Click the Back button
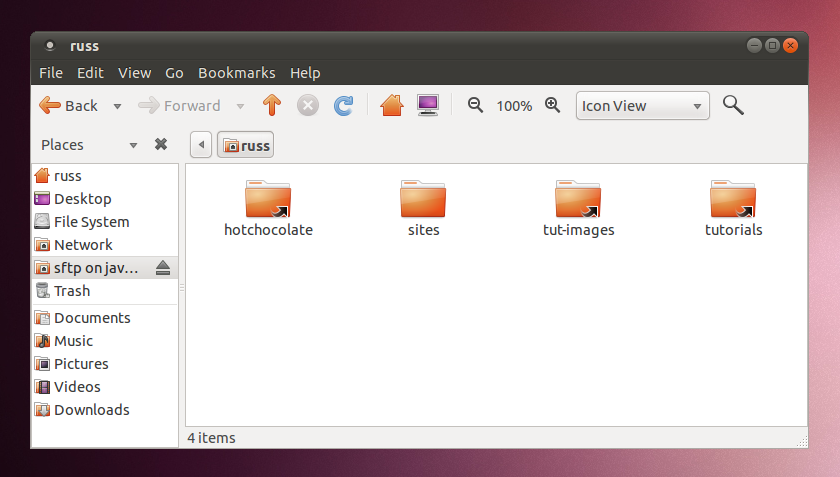 [69, 106]
